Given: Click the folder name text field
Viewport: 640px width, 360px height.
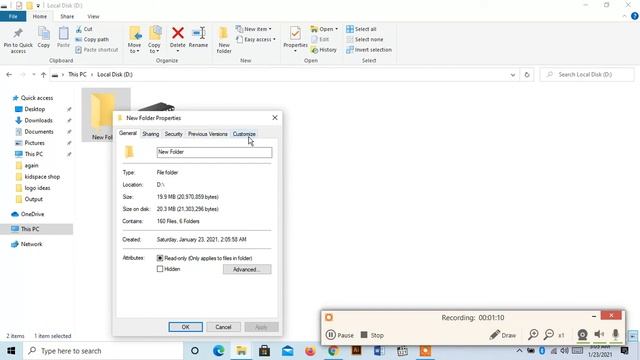Looking at the screenshot, I should point(214,152).
